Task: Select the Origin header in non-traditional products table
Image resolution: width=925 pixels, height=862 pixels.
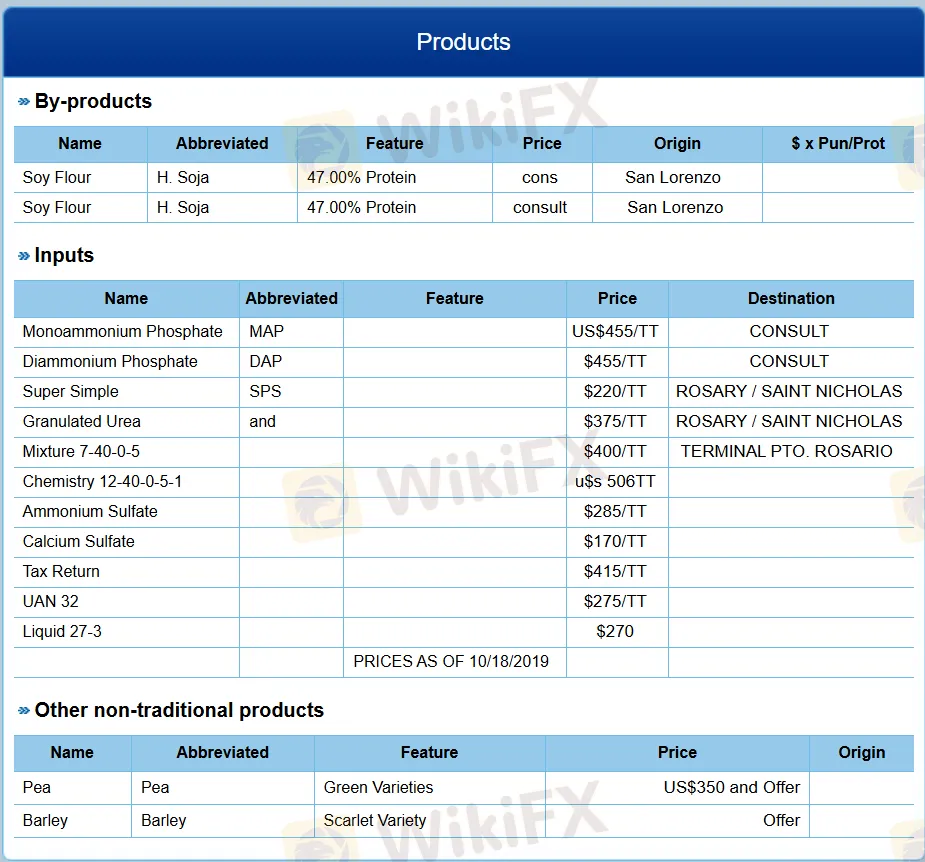Action: click(x=861, y=752)
